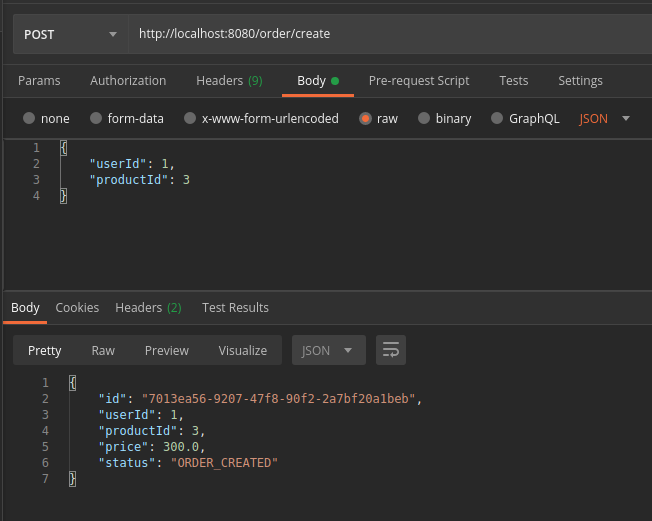Screen dimensions: 652x521
Task: Choose x-www-form-urlencoded body type
Action: tap(190, 118)
